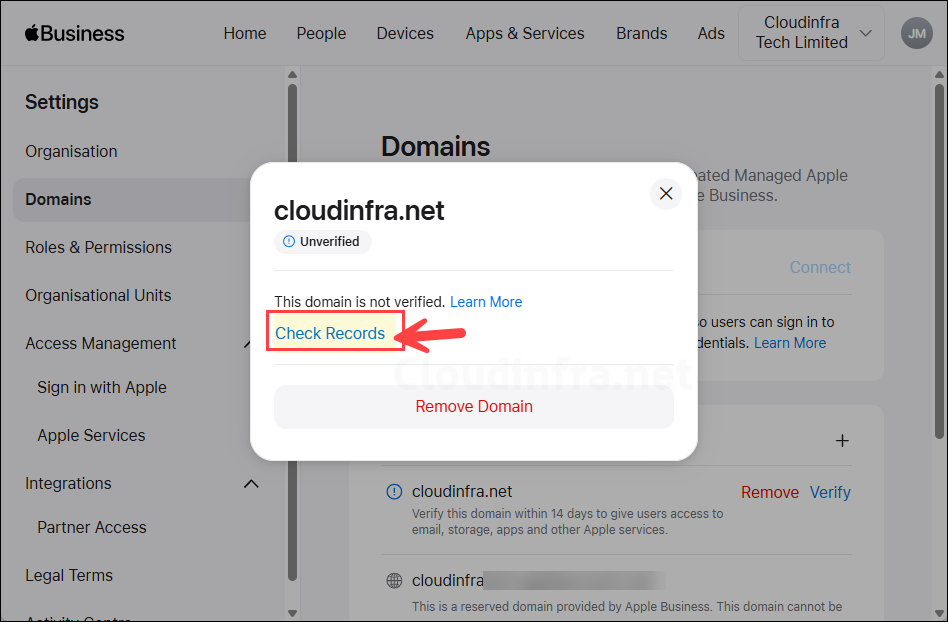
Task: Click the cloudinfra.net domain name in list
Action: click(462, 491)
